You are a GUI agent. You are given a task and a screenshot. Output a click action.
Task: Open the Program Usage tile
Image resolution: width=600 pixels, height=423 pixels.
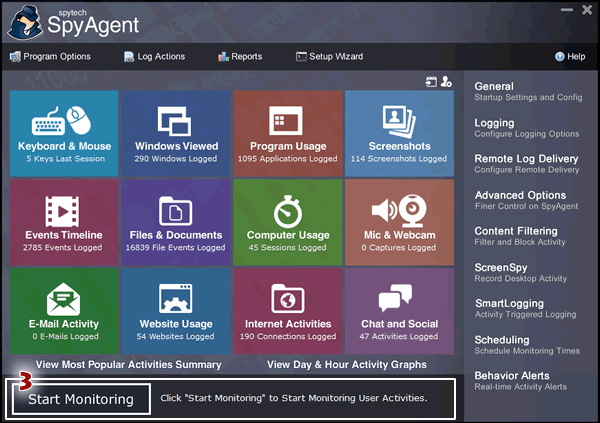click(x=288, y=134)
